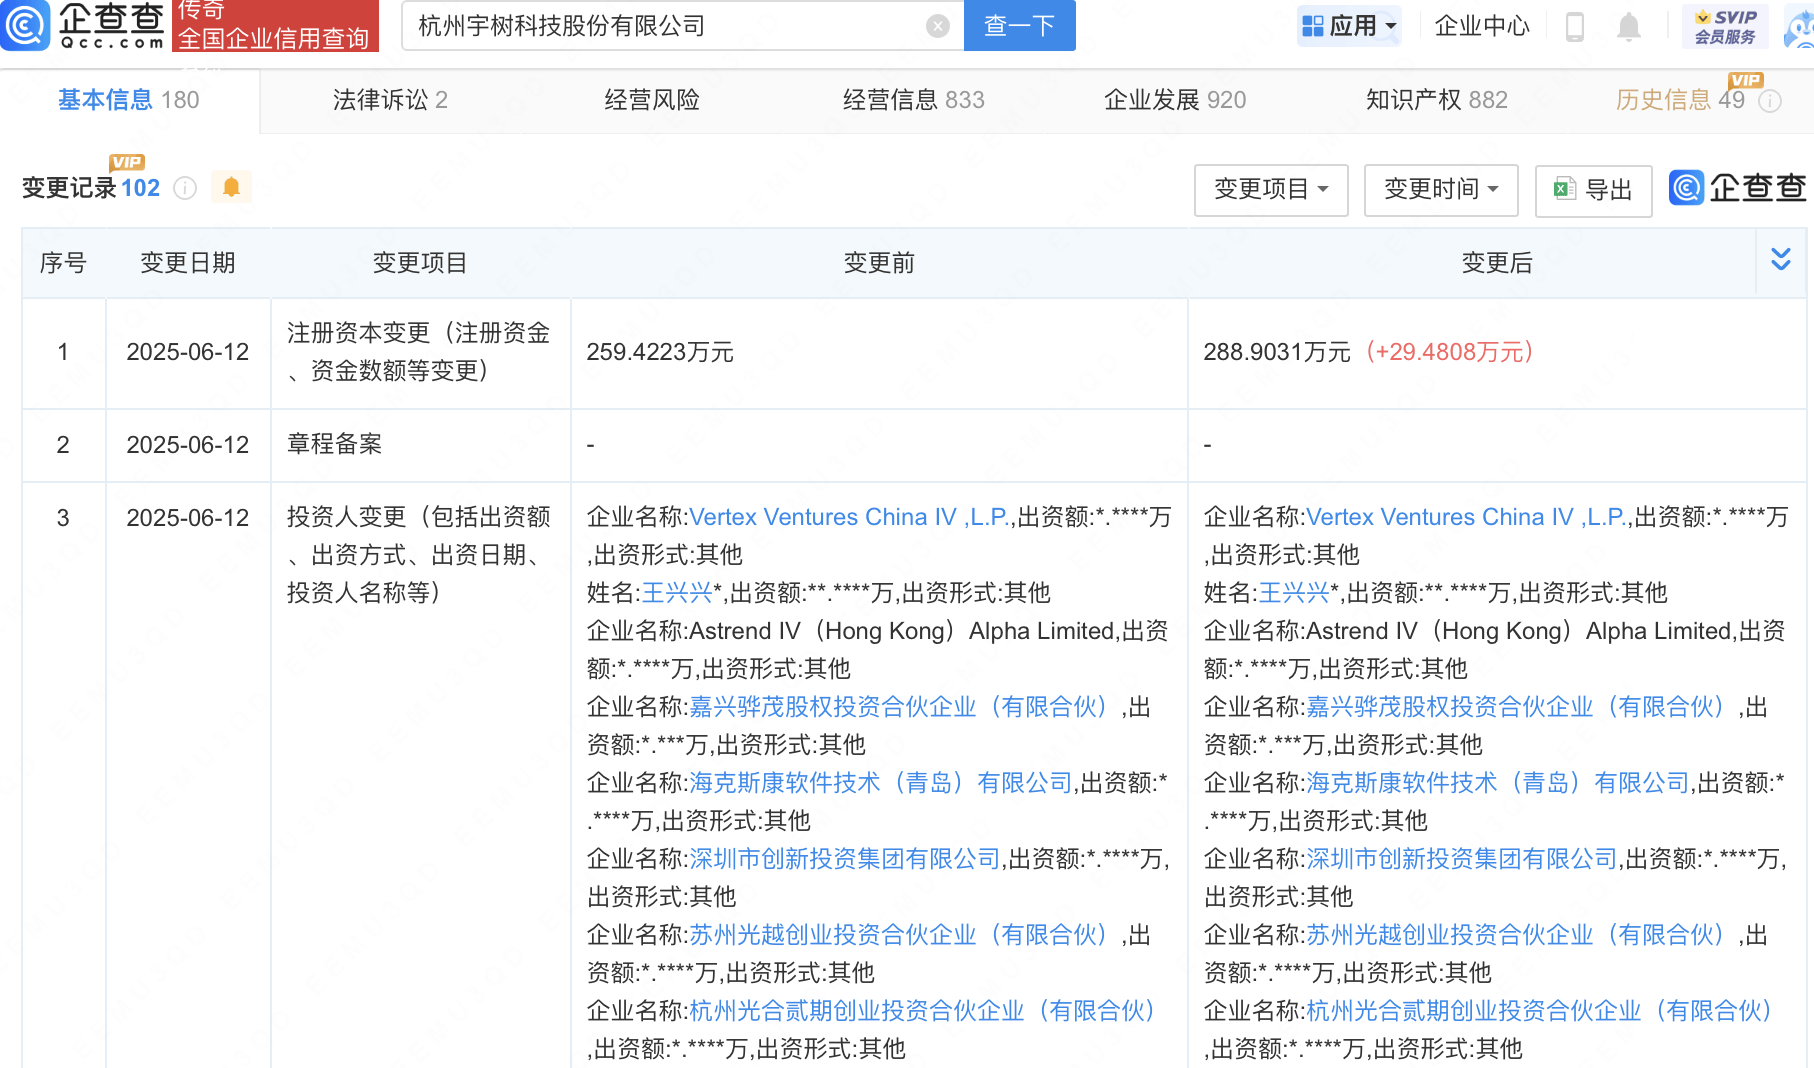Screen dimensions: 1814x1068
Task: Click the 变更后 column header
Action: tap(1497, 263)
